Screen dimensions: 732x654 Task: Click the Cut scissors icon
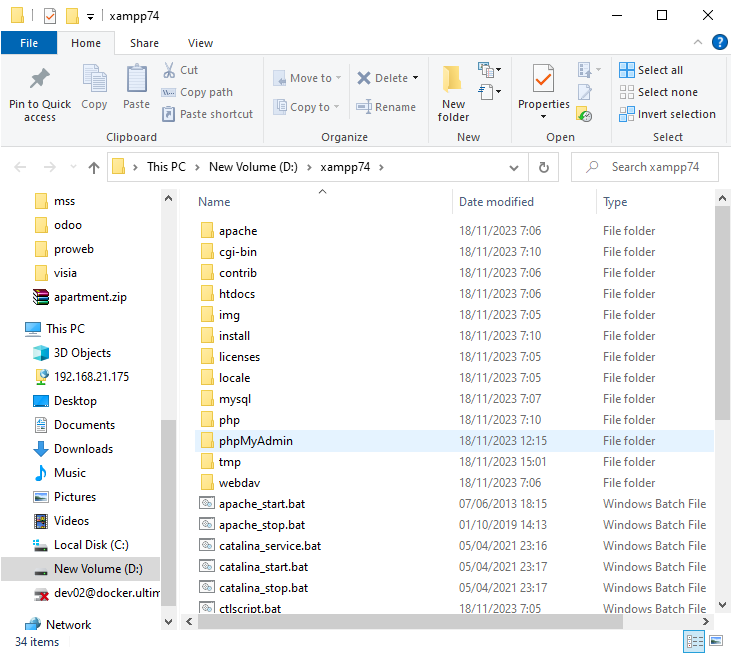[x=169, y=70]
